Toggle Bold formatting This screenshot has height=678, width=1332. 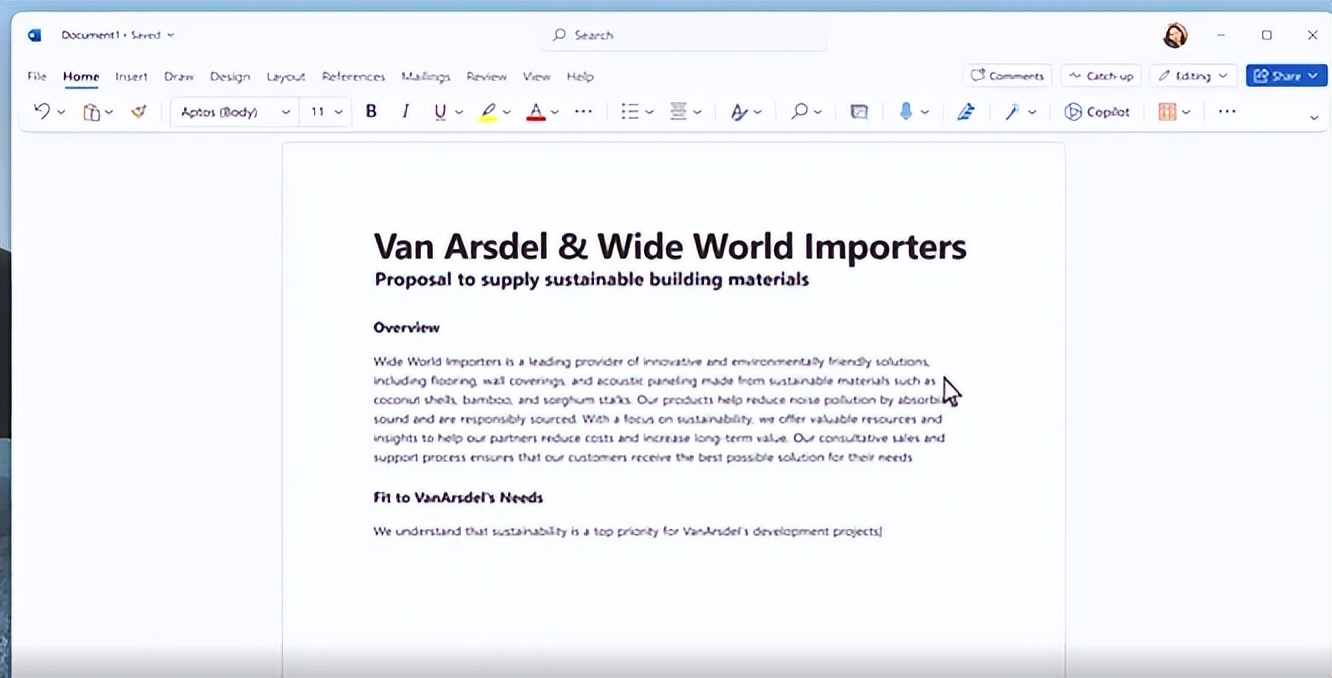(371, 112)
